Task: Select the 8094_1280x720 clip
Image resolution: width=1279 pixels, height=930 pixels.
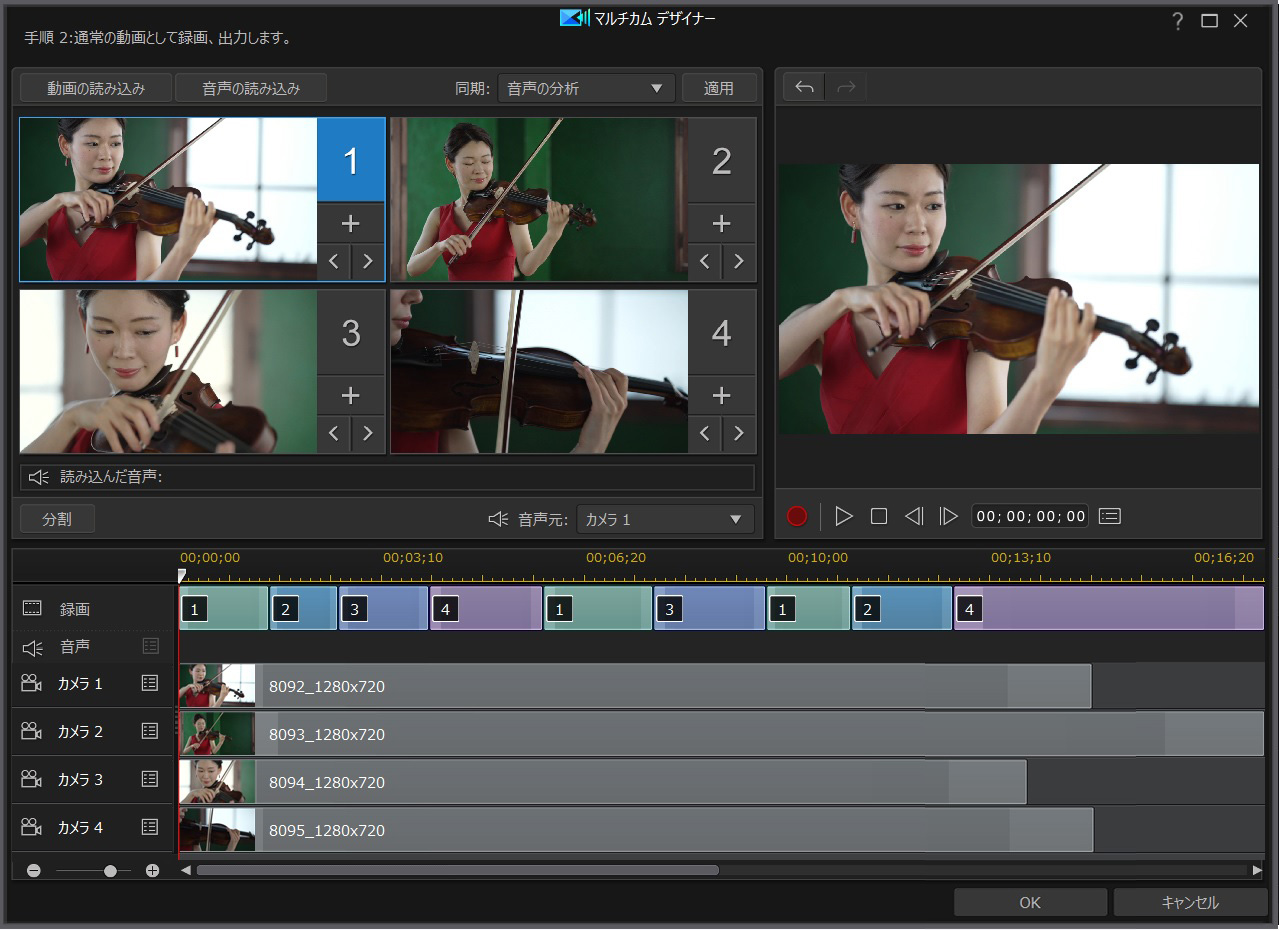Action: pyautogui.click(x=603, y=782)
